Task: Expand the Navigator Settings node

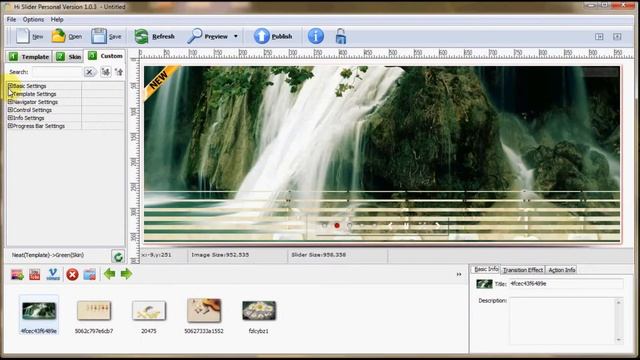Action: (10, 102)
